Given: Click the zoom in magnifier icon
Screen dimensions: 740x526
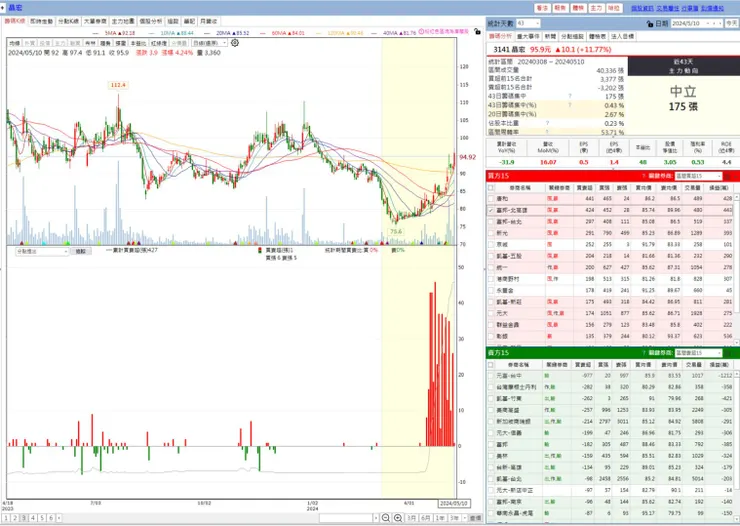Looking at the screenshot, I should [398, 518].
